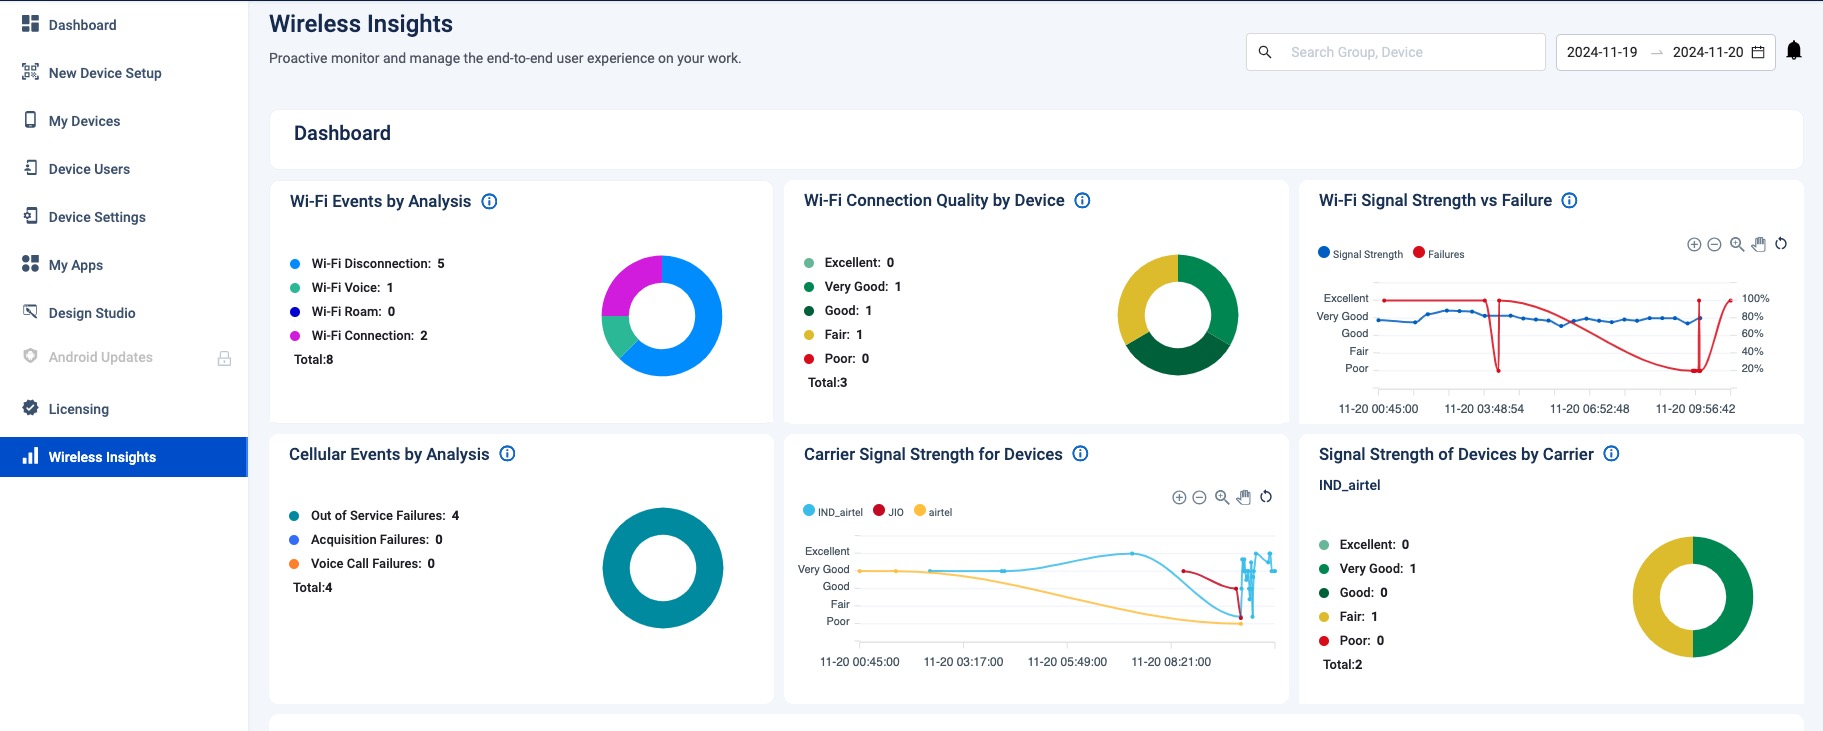Click the start date 2024-11-19 field
The width and height of the screenshot is (1823, 731).
(x=1602, y=52)
